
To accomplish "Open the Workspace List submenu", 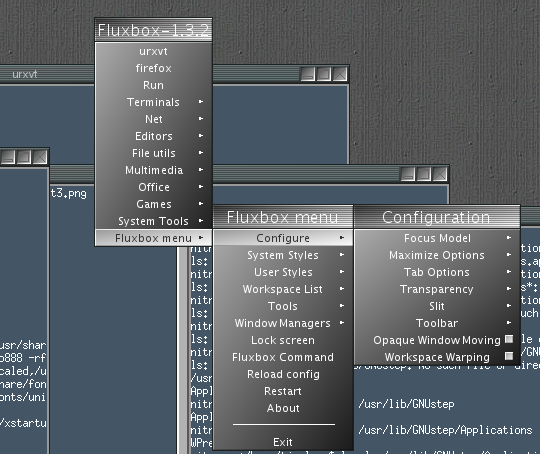I will 283,289.
